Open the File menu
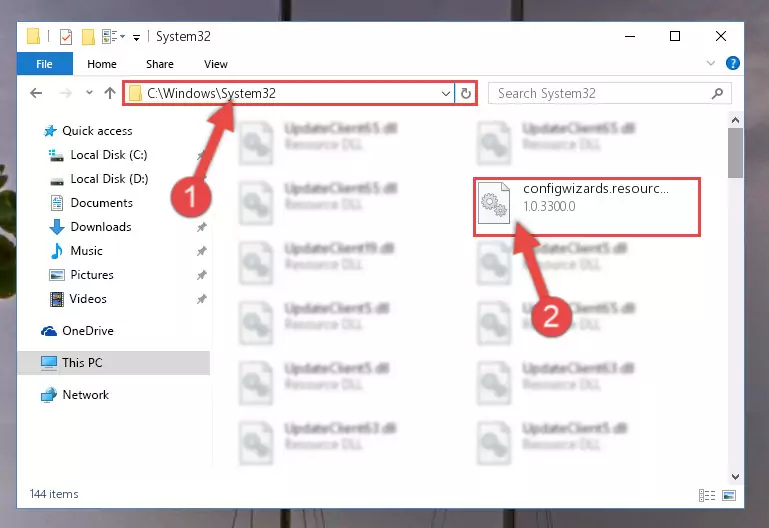This screenshot has height=528, width=769. (45, 64)
